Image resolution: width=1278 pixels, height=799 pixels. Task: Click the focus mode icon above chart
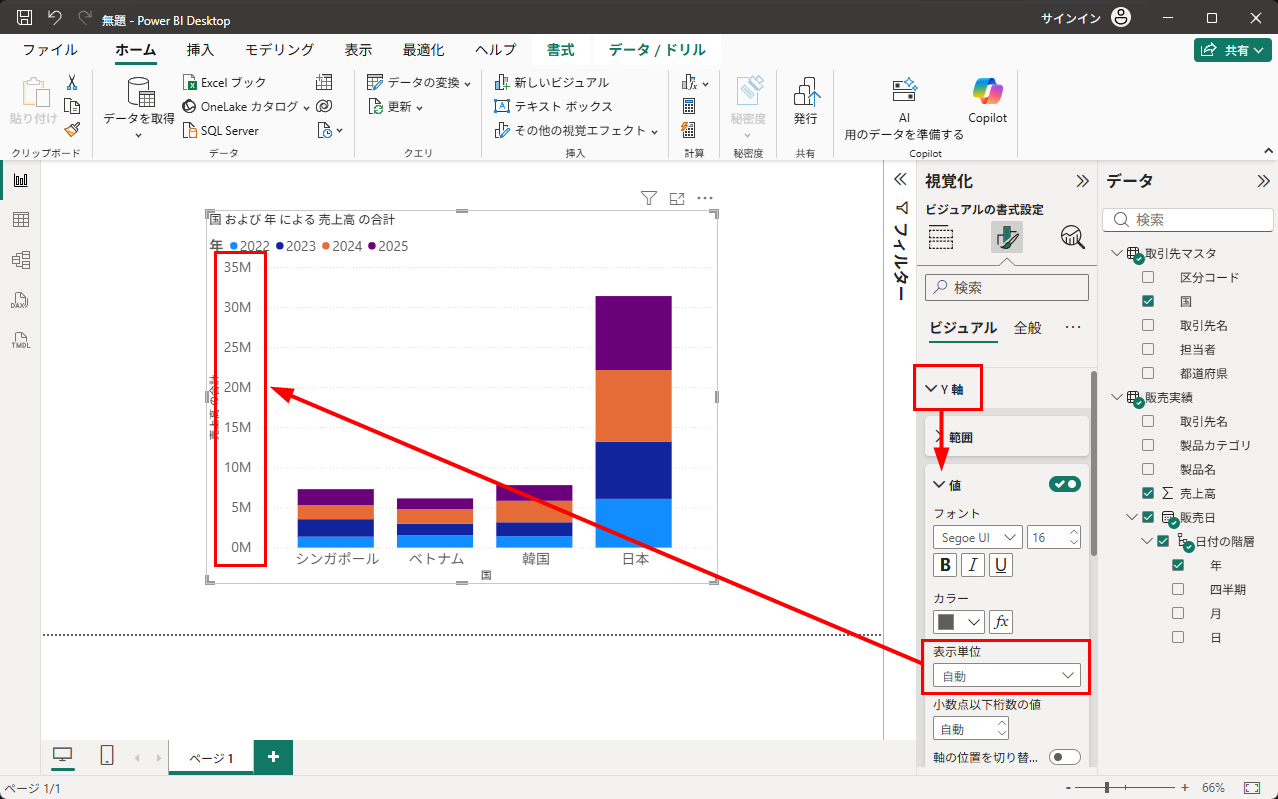point(677,199)
